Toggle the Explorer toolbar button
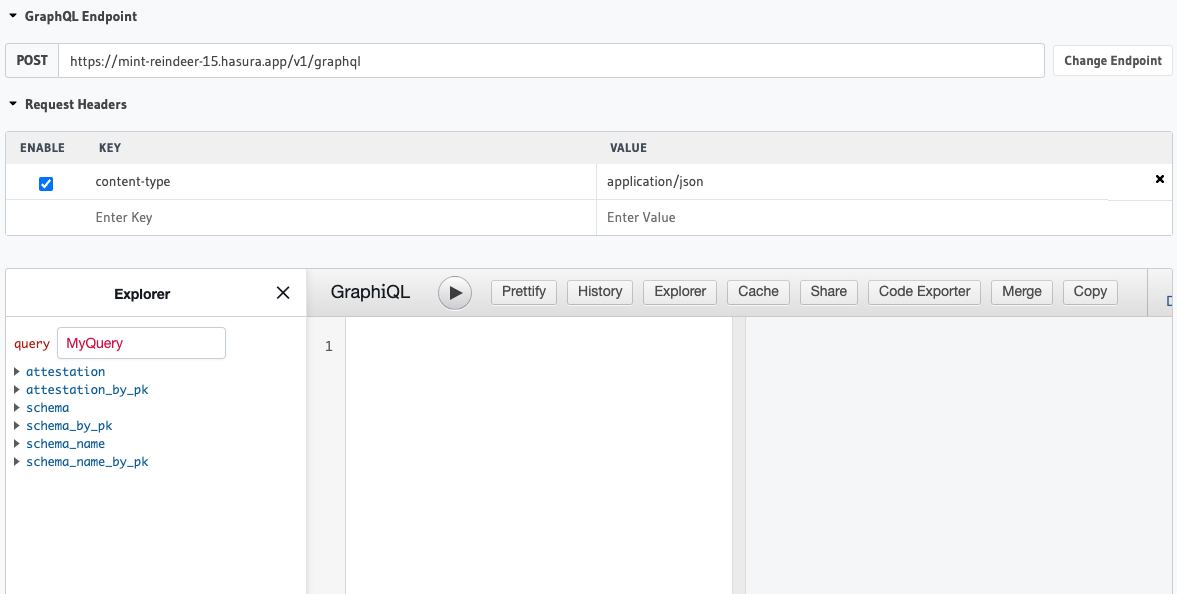Viewport: 1177px width, 594px height. (x=680, y=292)
